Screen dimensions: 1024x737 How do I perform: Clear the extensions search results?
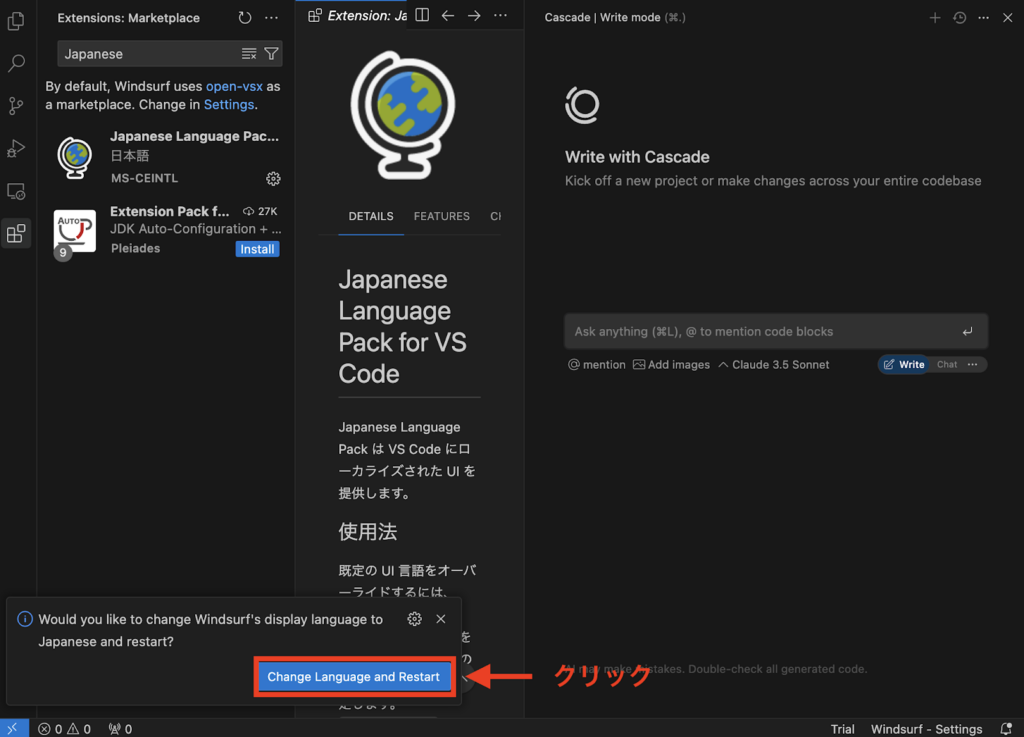(x=249, y=54)
